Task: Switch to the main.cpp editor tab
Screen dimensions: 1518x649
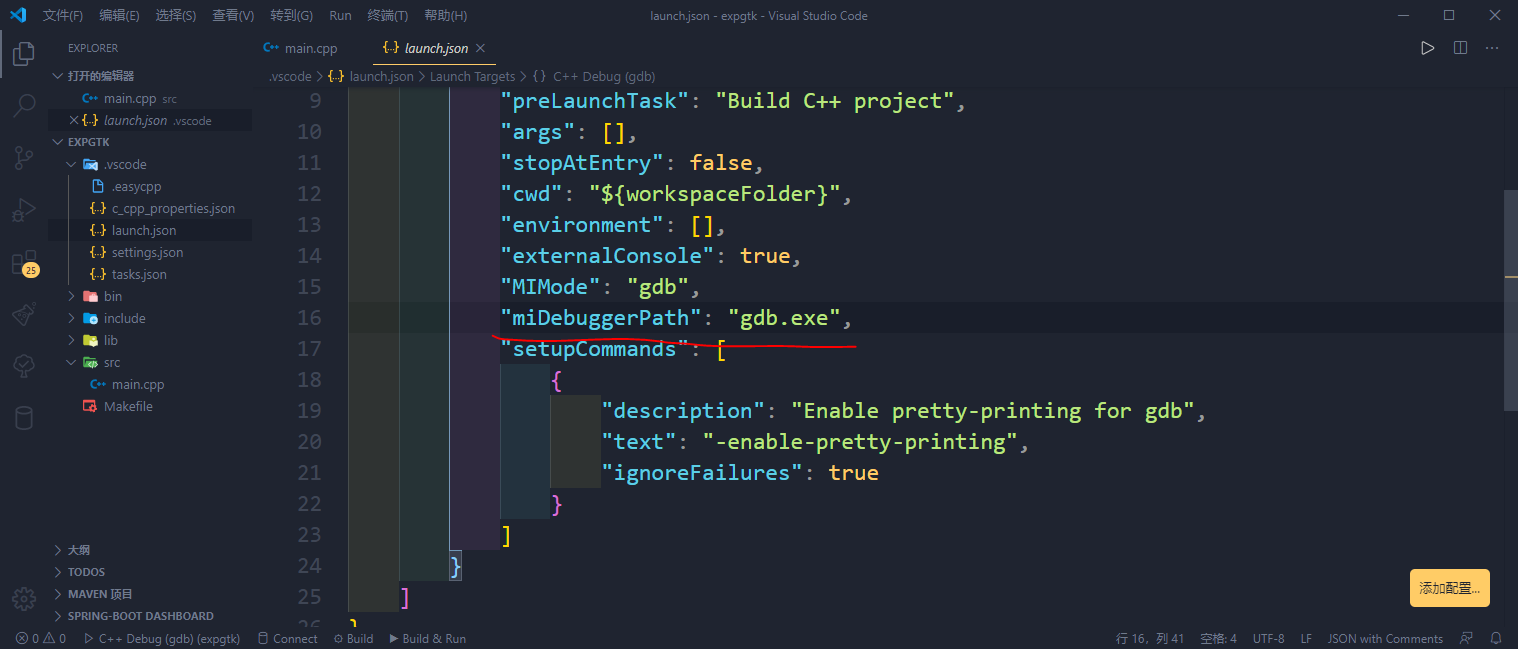Action: pyautogui.click(x=301, y=48)
